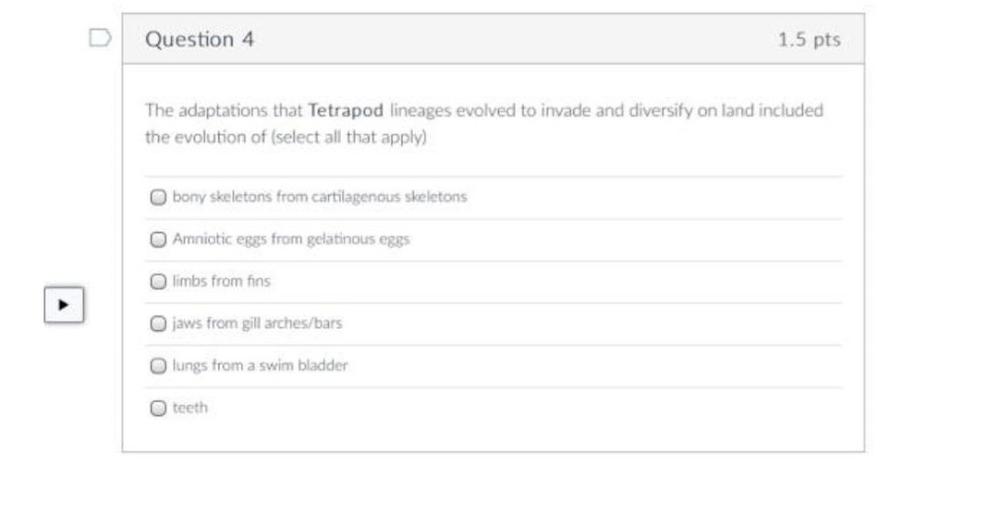987x512 pixels.
Task: Click the play arrow button at left
Action: tap(64, 305)
